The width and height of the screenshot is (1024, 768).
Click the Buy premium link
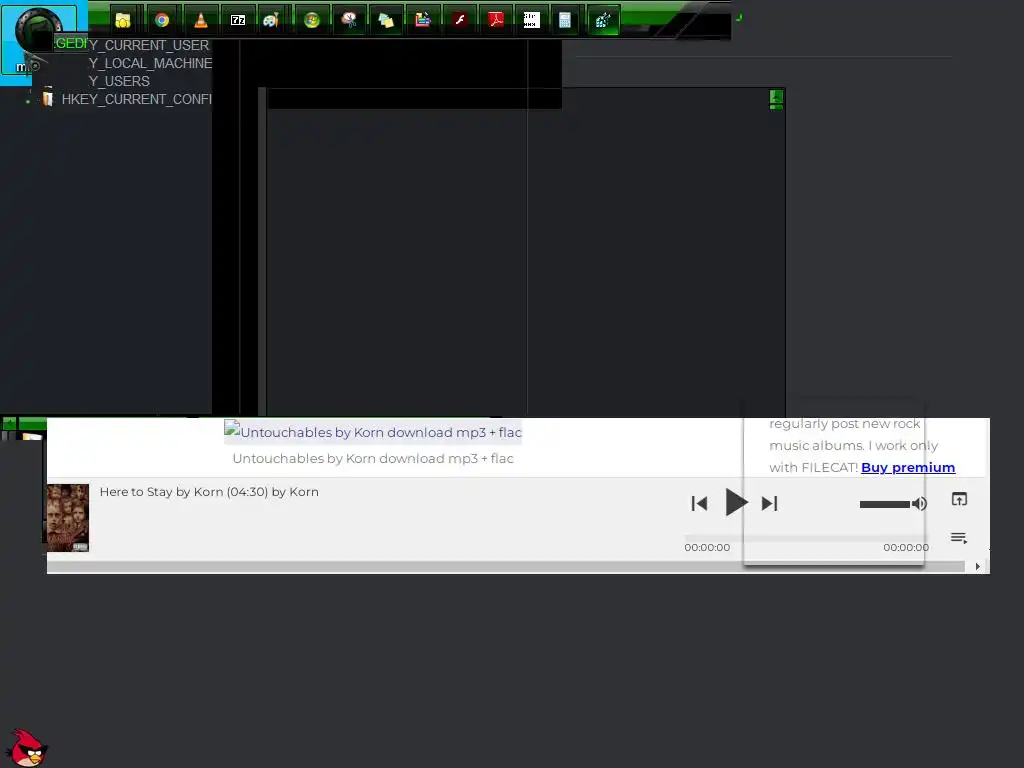click(x=908, y=468)
